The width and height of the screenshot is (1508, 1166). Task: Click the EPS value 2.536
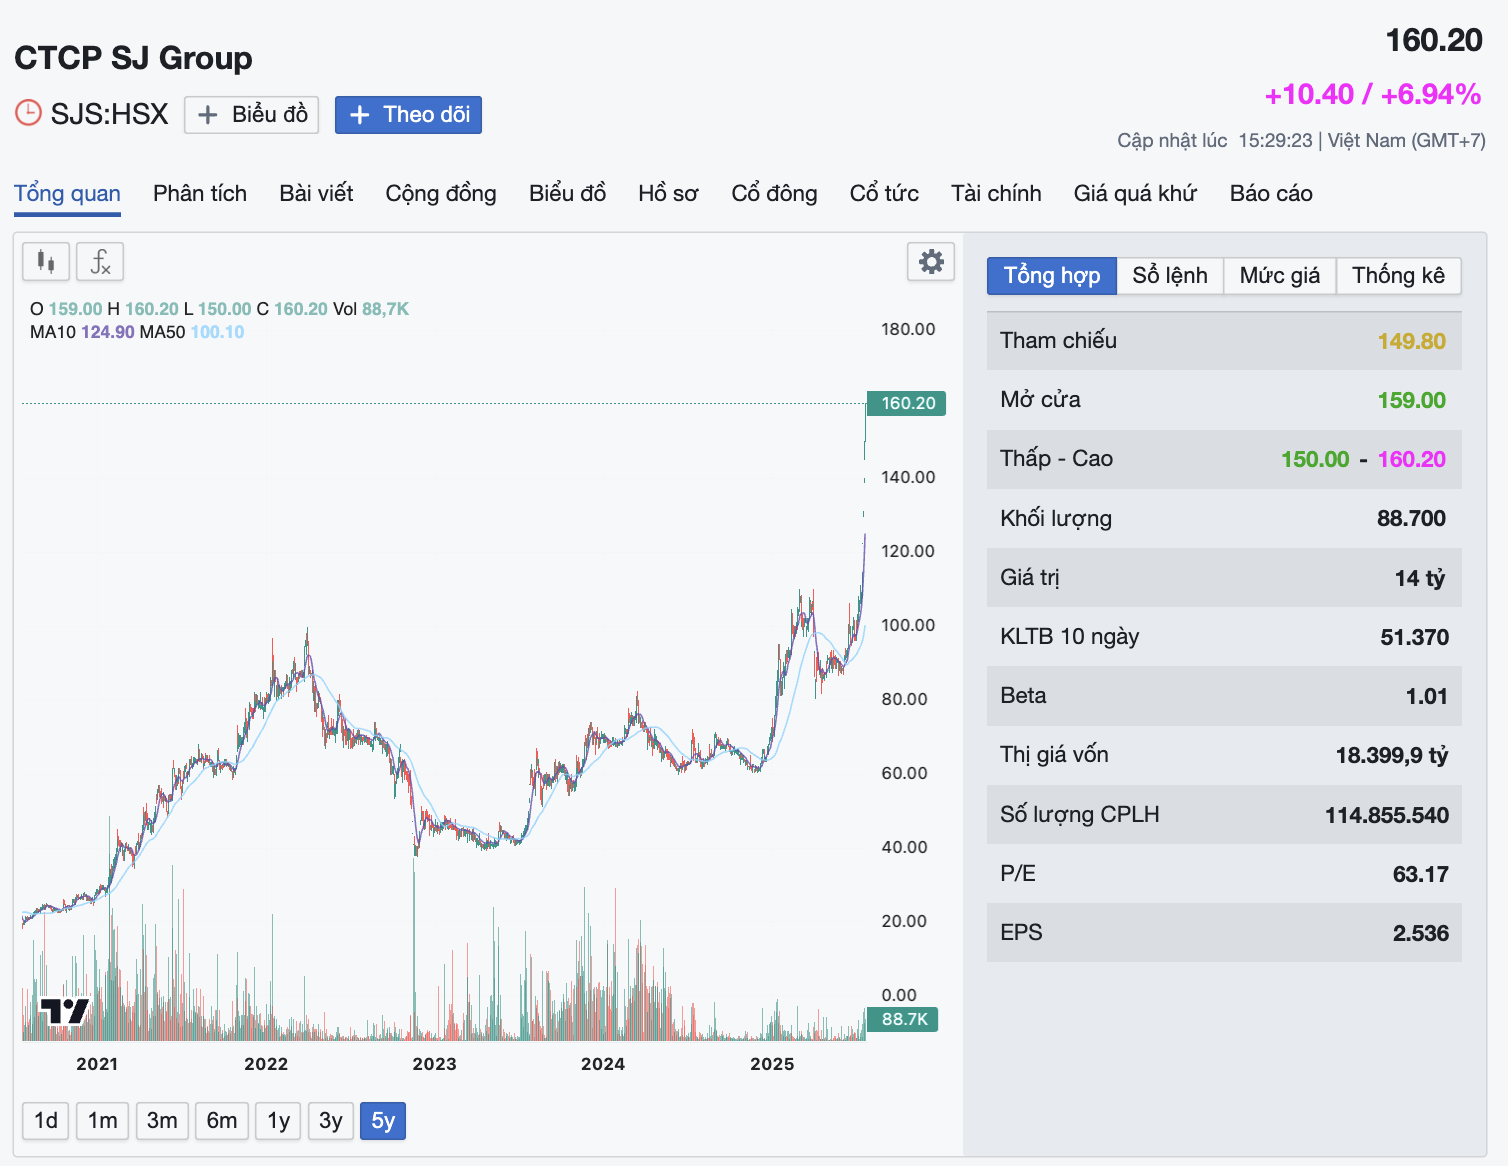pyautogui.click(x=1420, y=933)
